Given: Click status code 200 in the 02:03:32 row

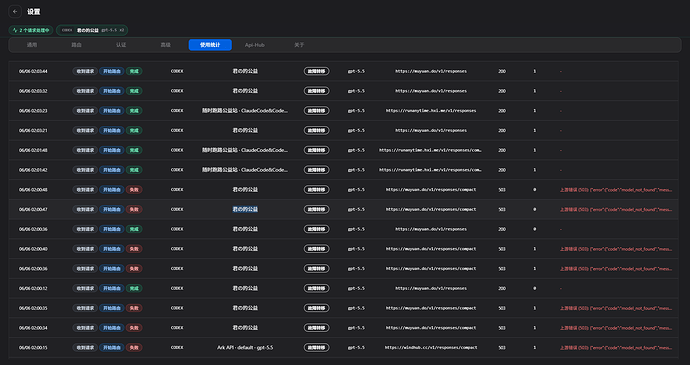Looking at the screenshot, I should pos(502,91).
